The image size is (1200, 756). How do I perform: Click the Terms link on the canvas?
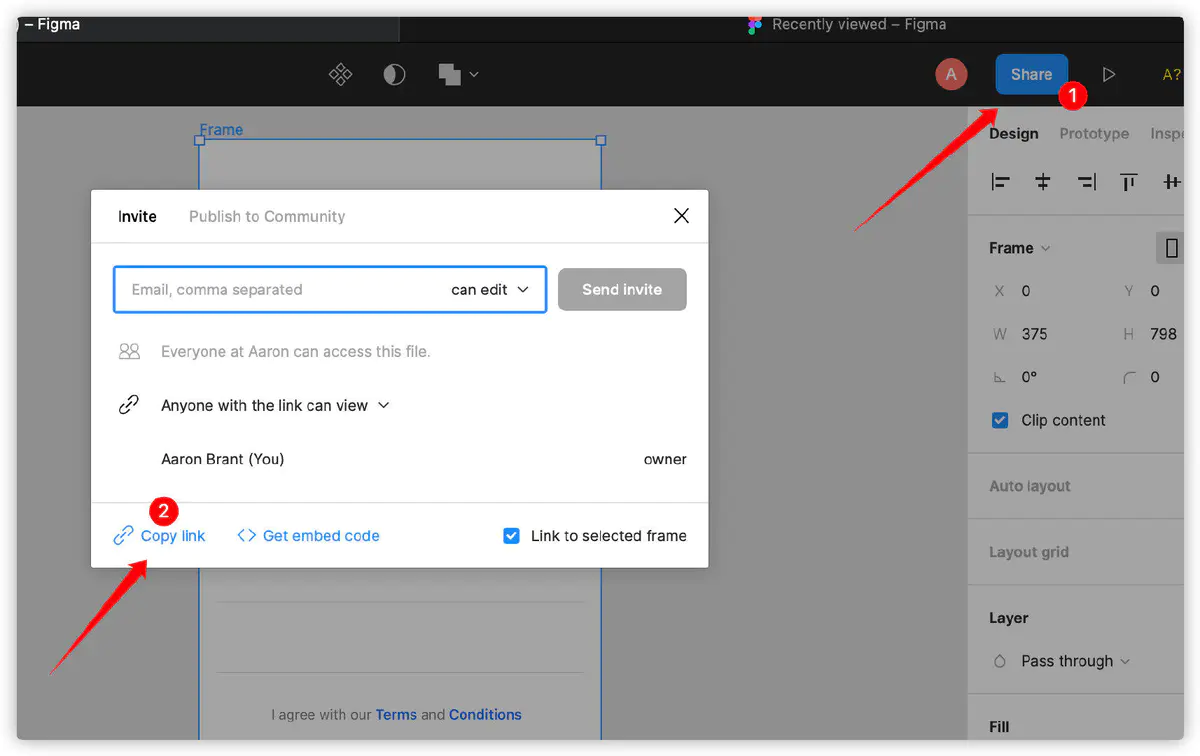click(x=396, y=714)
